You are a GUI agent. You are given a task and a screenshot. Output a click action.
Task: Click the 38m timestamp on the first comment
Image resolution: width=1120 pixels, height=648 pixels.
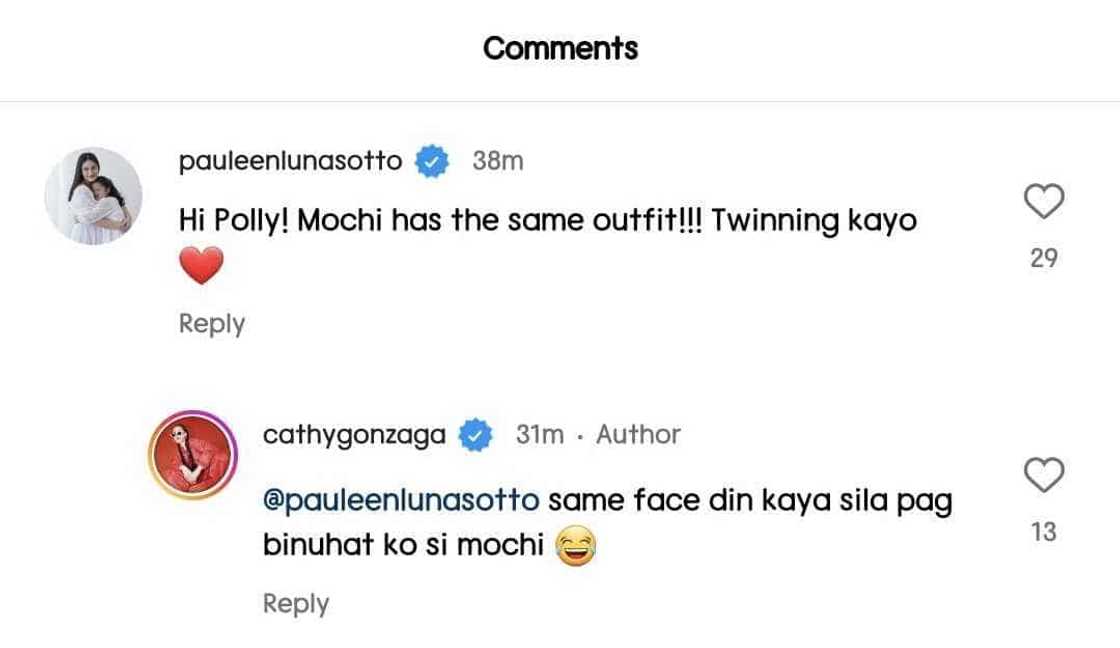497,161
